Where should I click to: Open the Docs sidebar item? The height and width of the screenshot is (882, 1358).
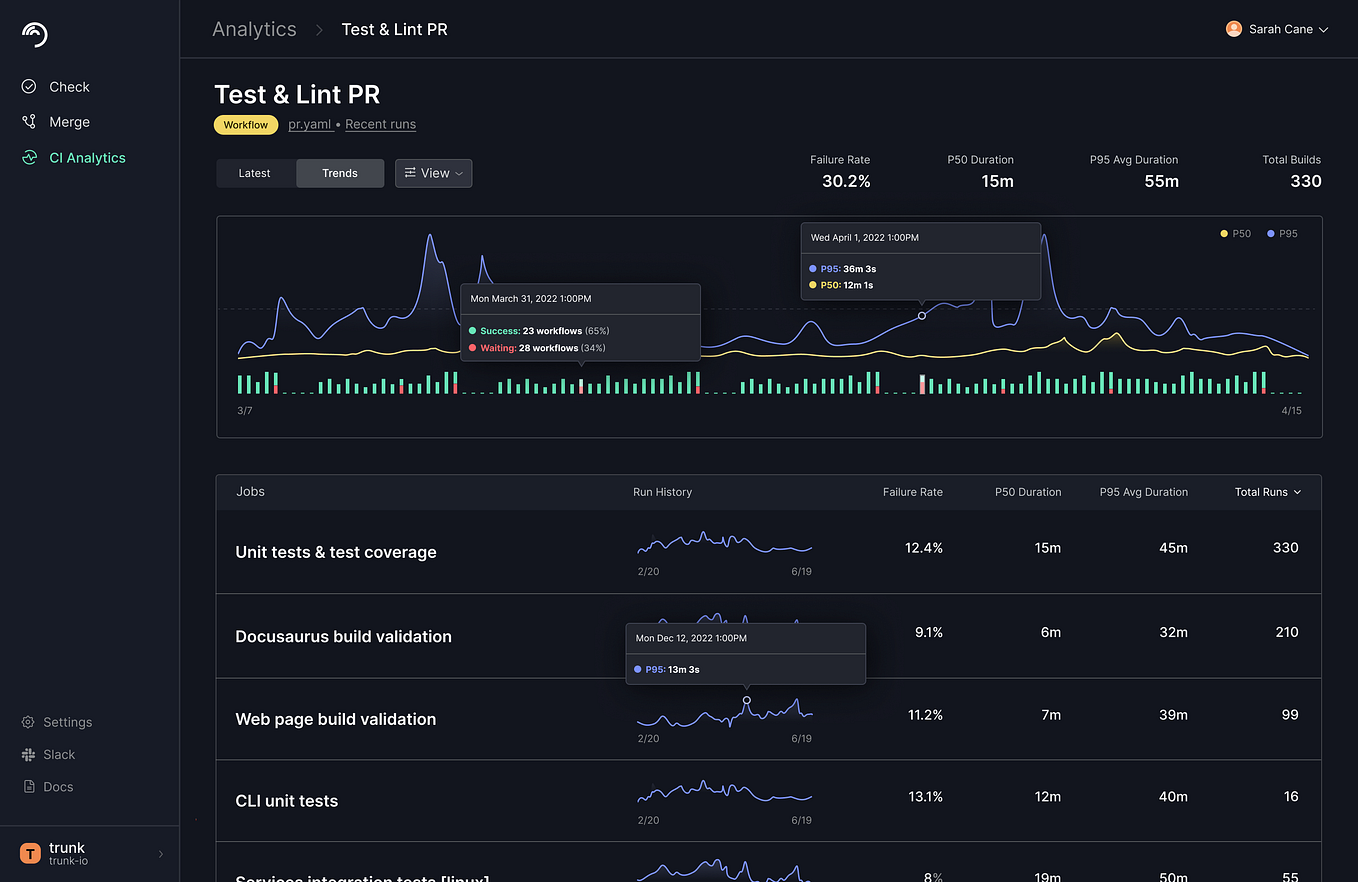pyautogui.click(x=57, y=786)
